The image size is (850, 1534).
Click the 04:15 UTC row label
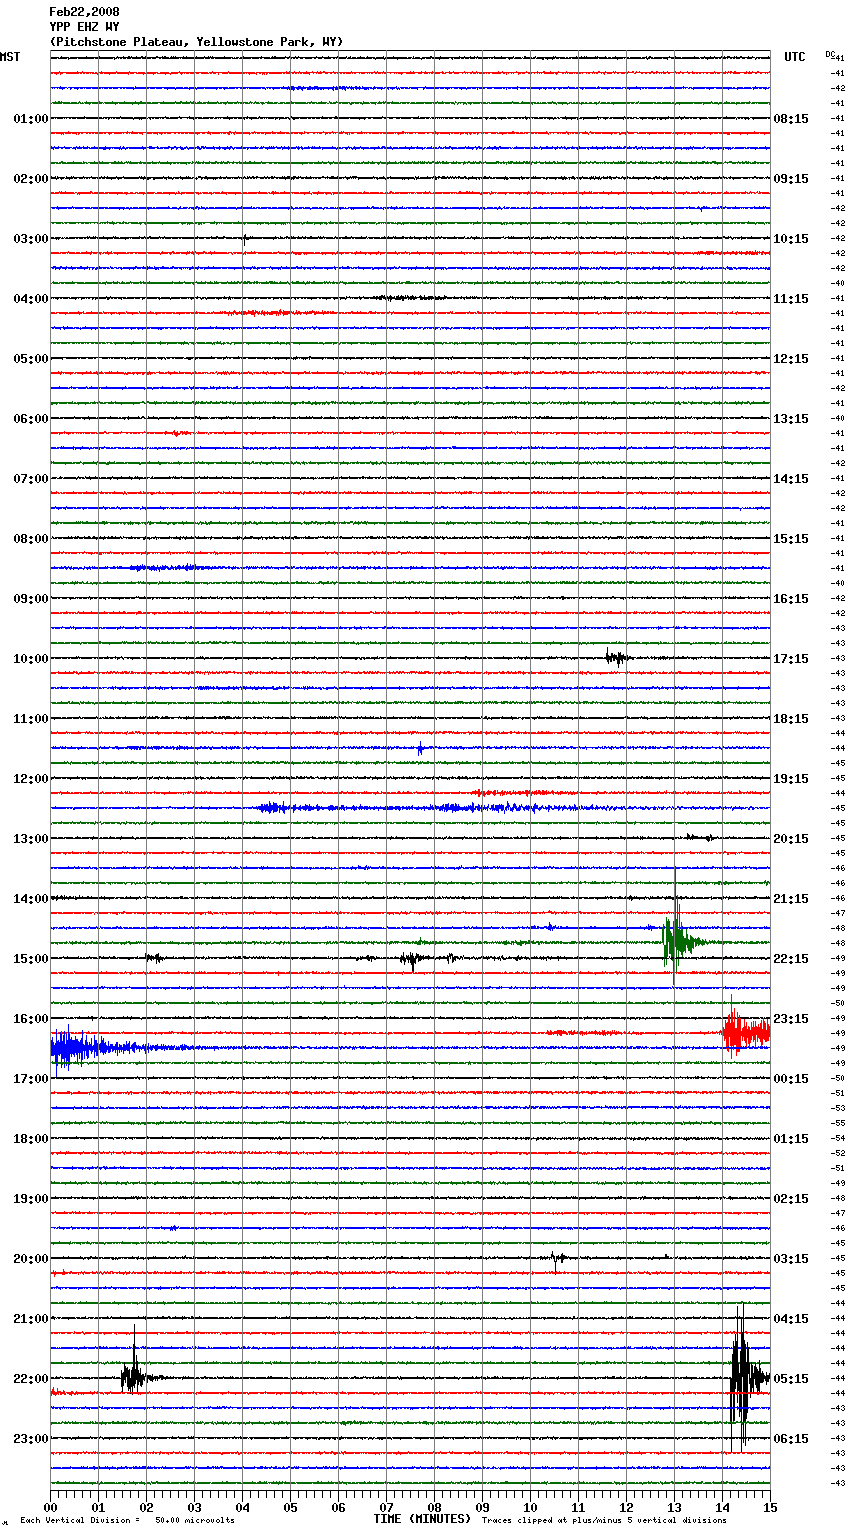(x=791, y=1319)
